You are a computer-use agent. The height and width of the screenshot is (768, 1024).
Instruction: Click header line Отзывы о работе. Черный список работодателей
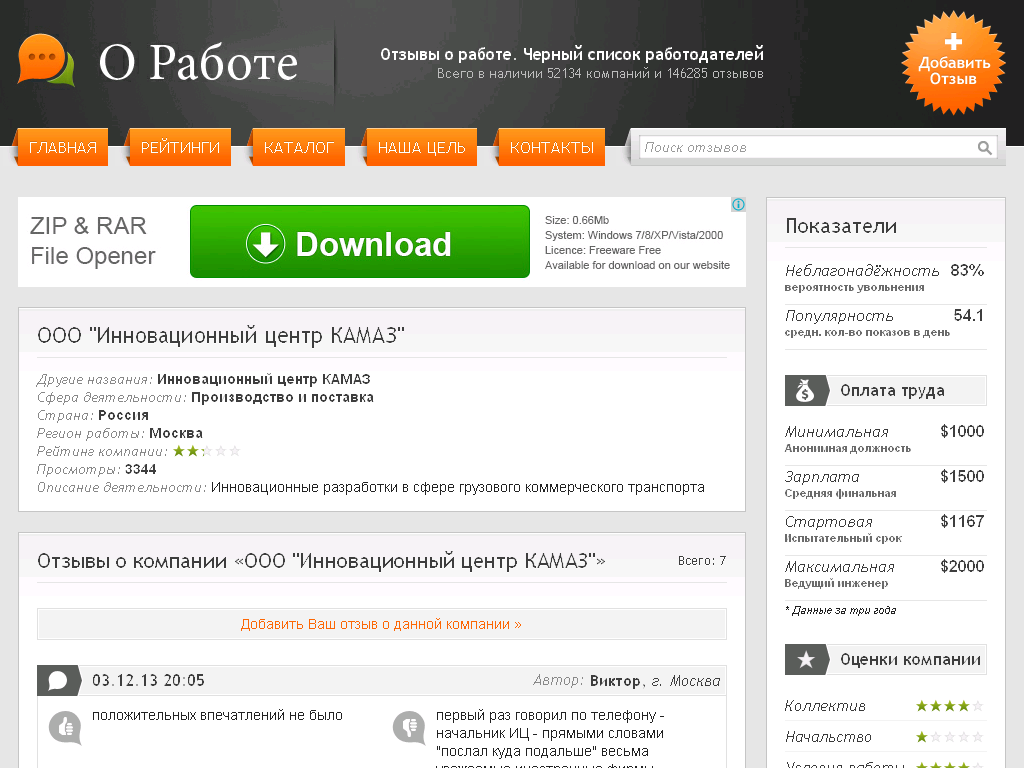point(572,54)
